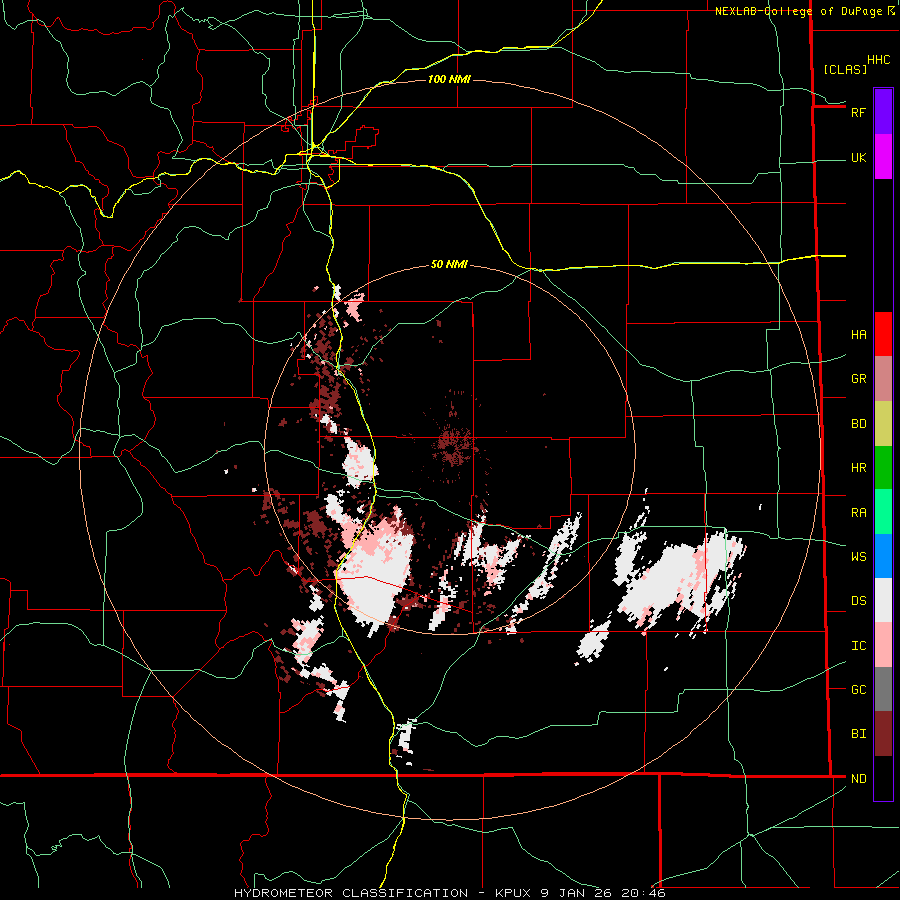Click the 100 NMI range ring label
The image size is (900, 900).
tap(449, 79)
